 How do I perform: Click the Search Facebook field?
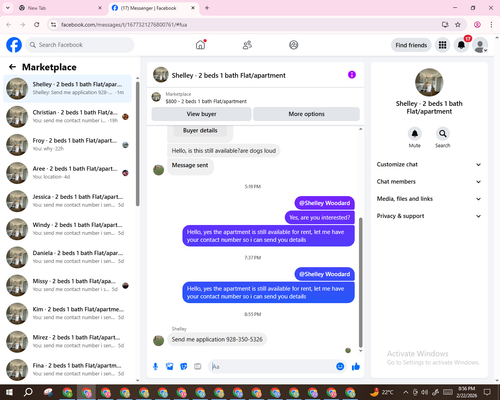(80, 45)
